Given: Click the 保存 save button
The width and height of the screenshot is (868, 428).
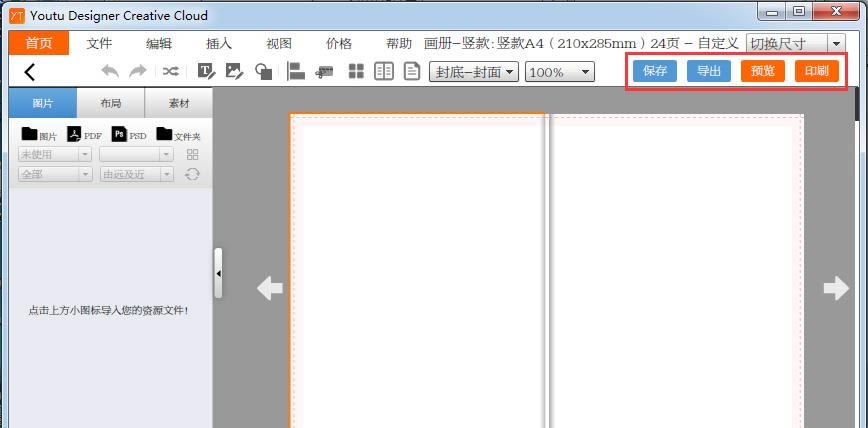Looking at the screenshot, I should 655,71.
